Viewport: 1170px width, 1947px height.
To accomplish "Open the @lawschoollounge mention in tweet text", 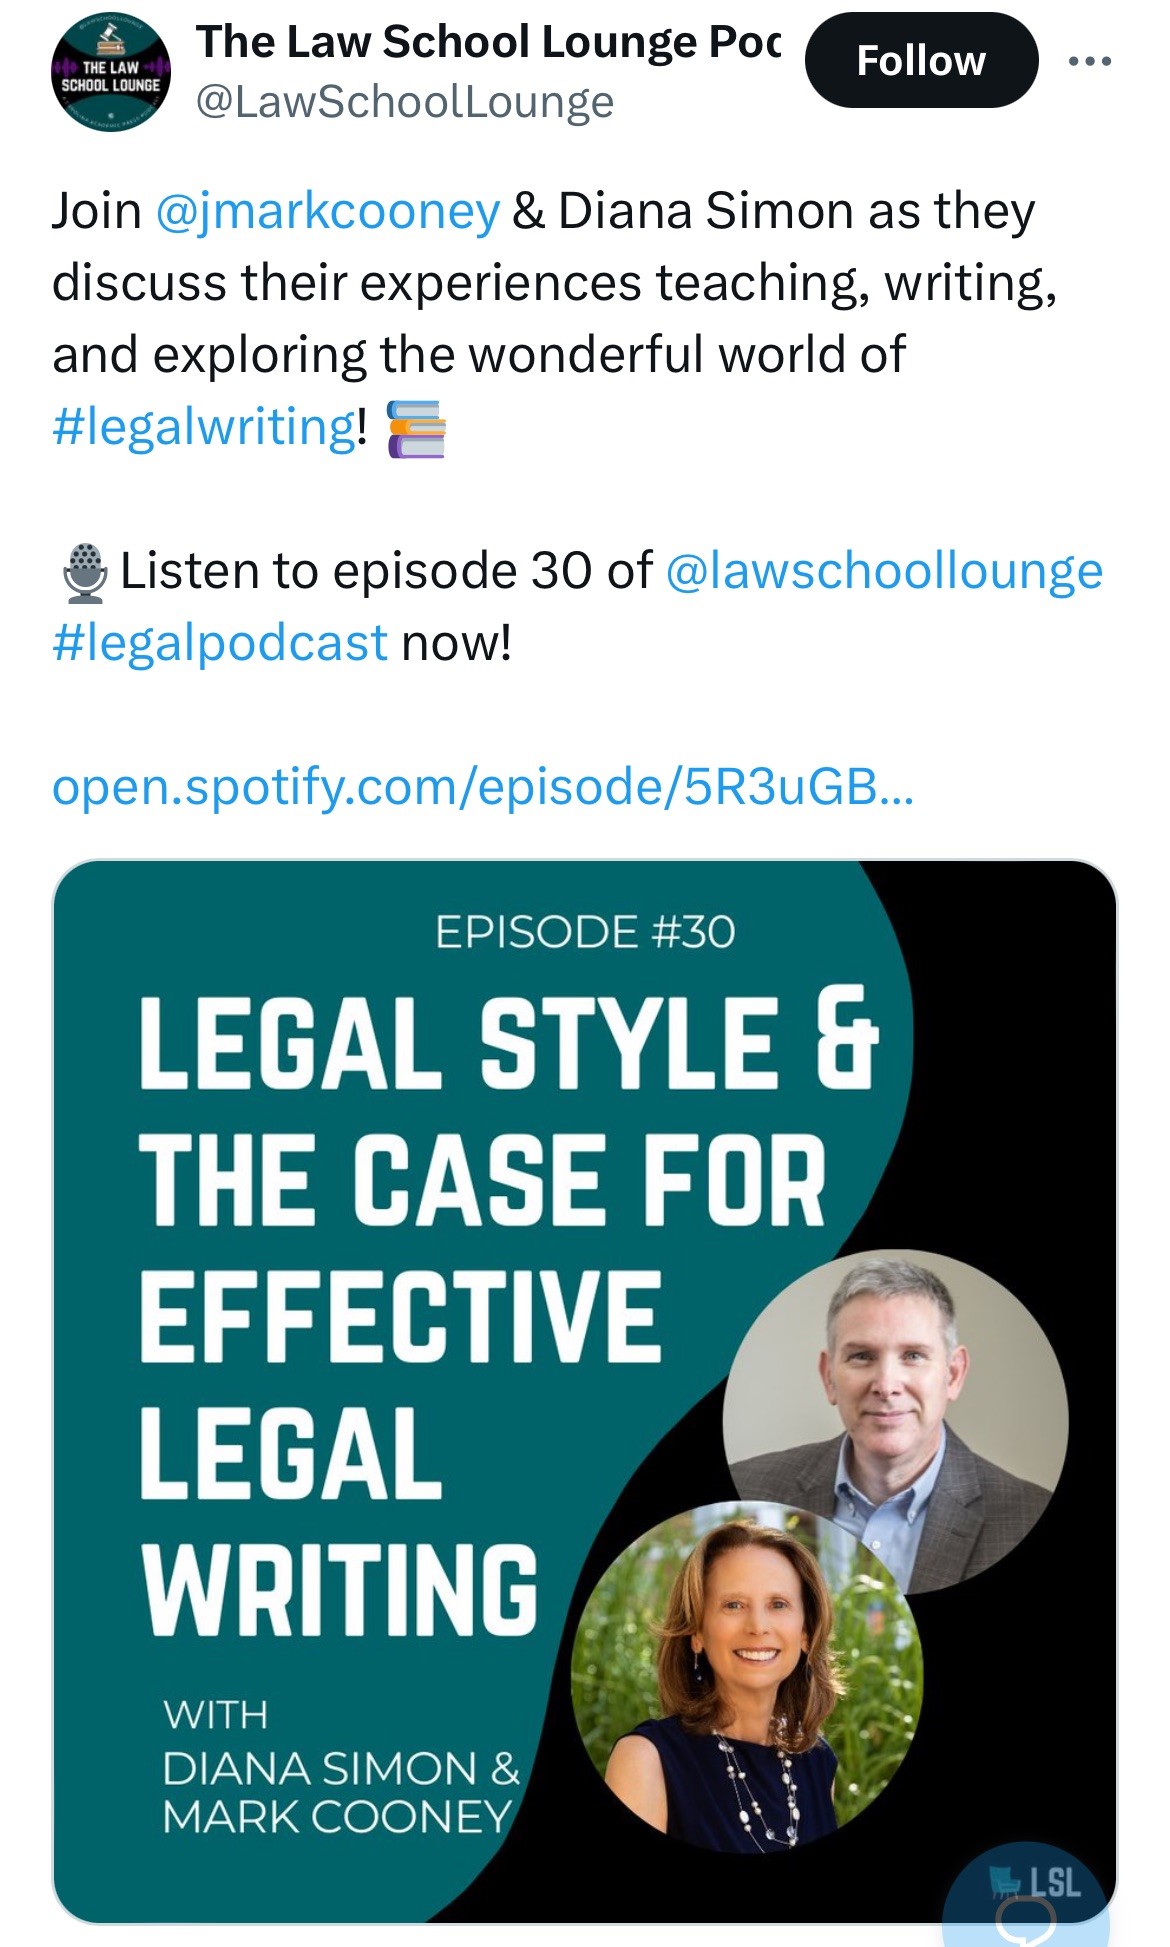I will (883, 571).
